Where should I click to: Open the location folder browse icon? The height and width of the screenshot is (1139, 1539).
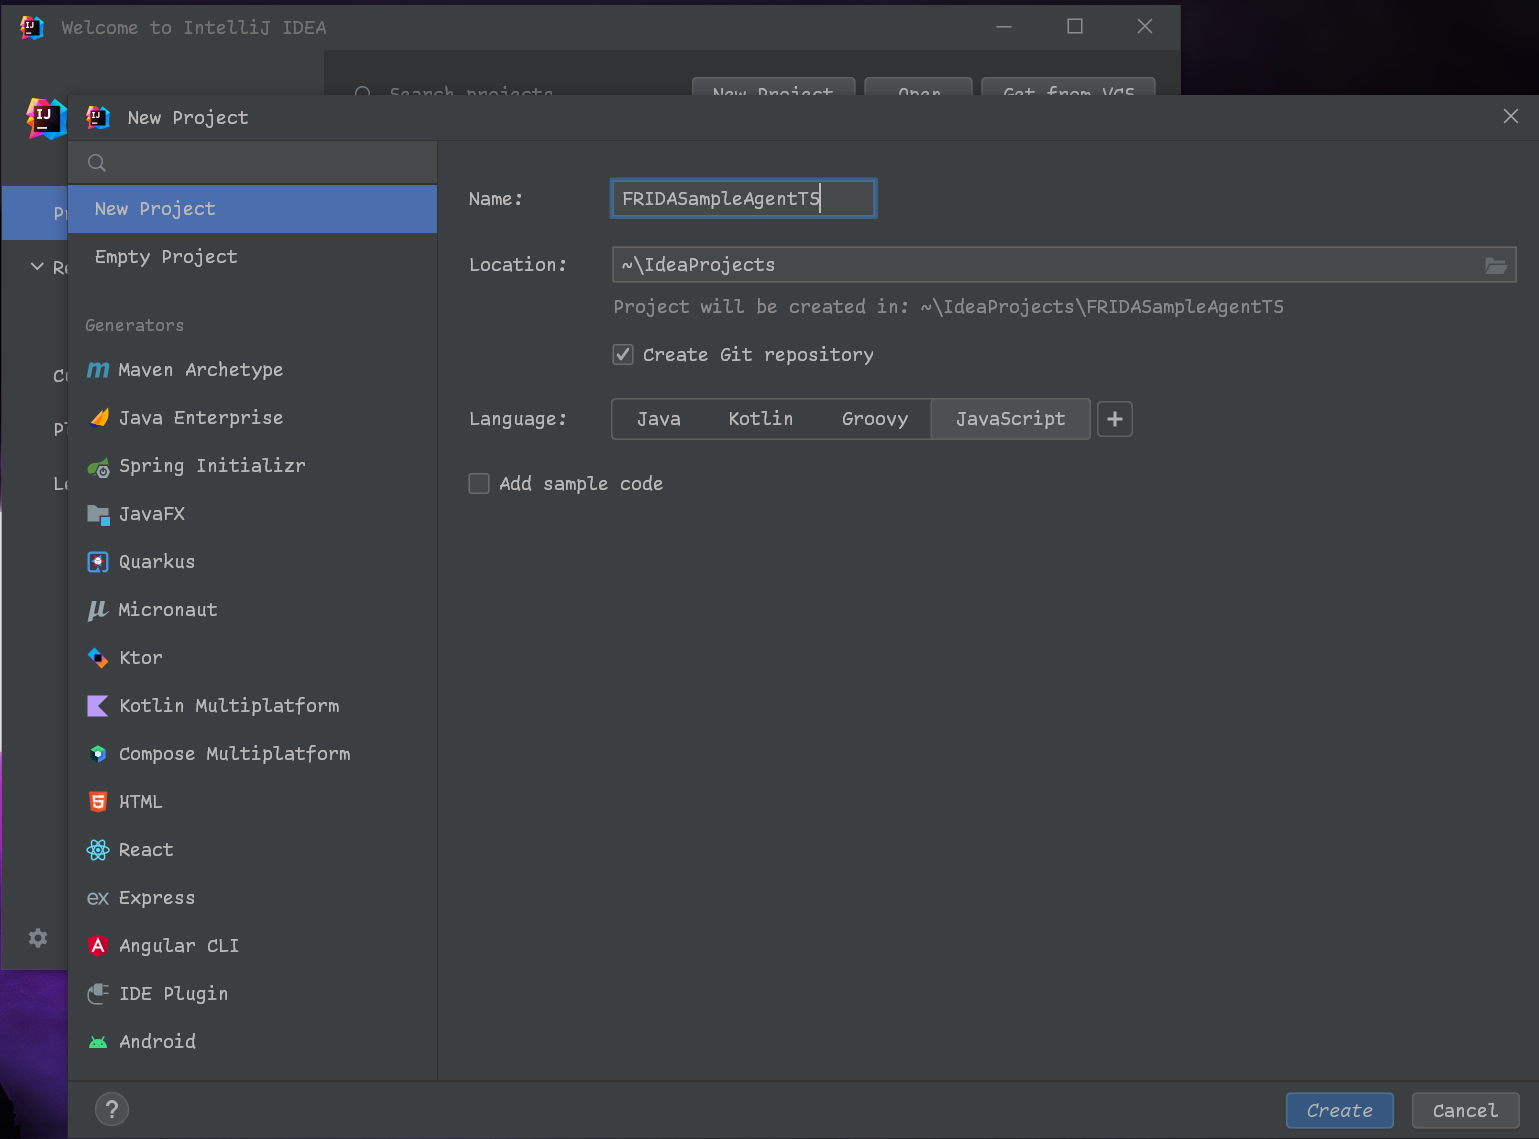point(1496,265)
